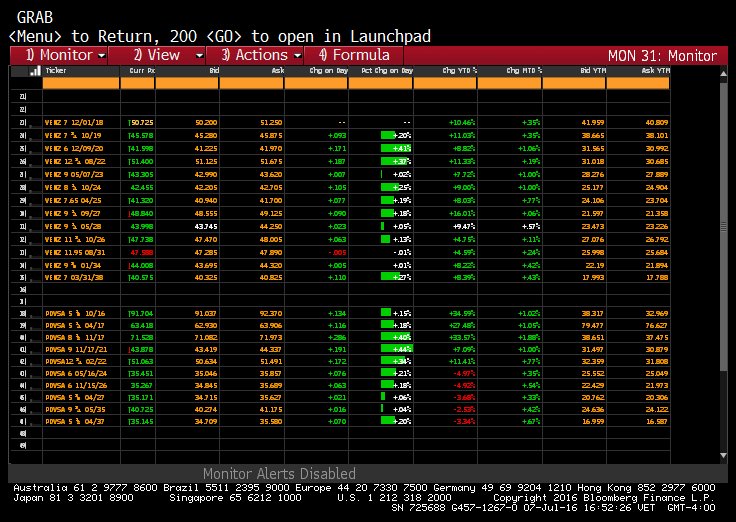Click the orange filter field under Curr Px
The height and width of the screenshot is (522, 736).
(138, 84)
